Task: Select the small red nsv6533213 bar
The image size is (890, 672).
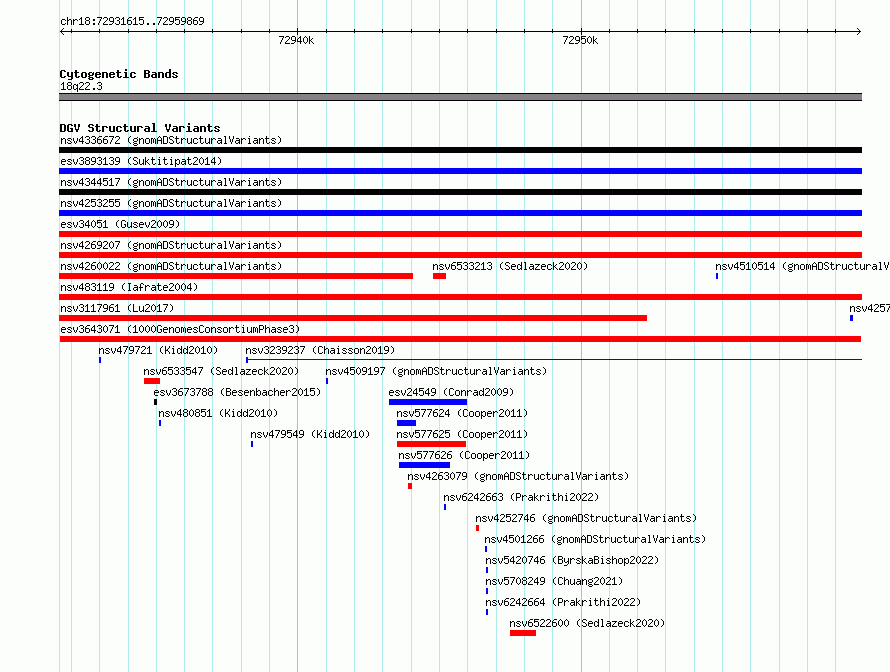Action: point(439,276)
